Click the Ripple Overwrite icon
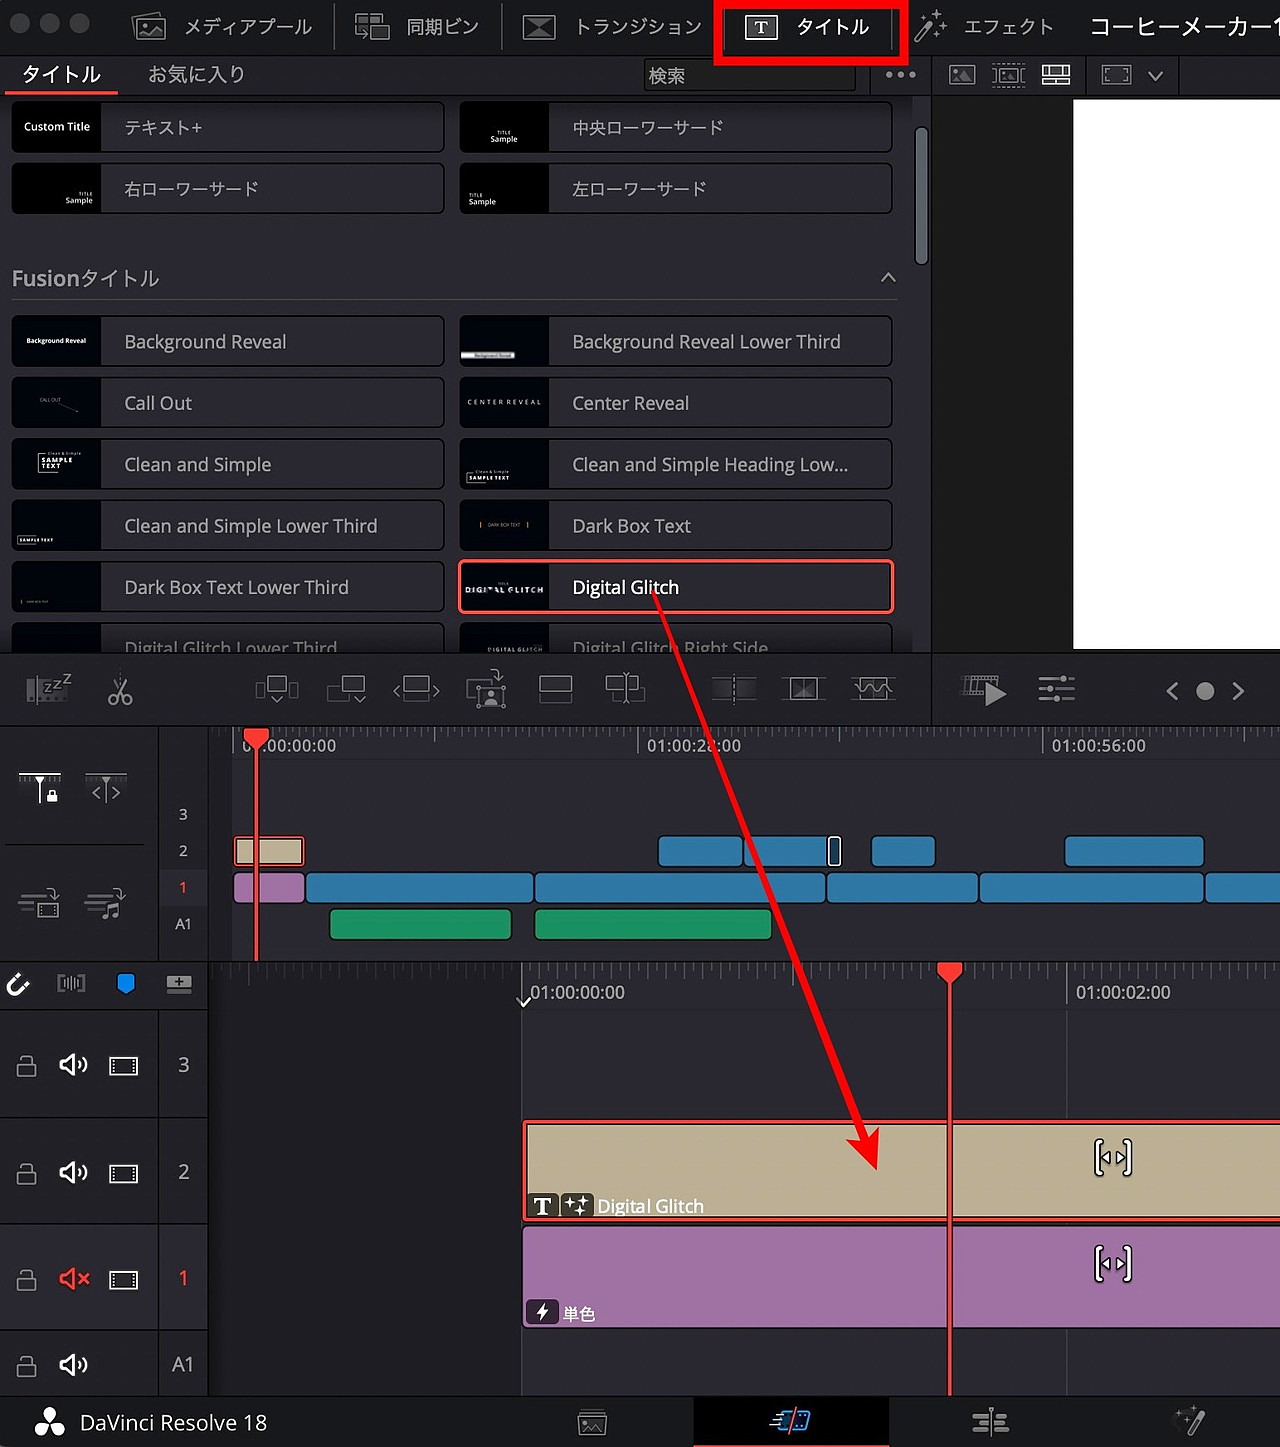This screenshot has height=1447, width=1280. coord(417,689)
